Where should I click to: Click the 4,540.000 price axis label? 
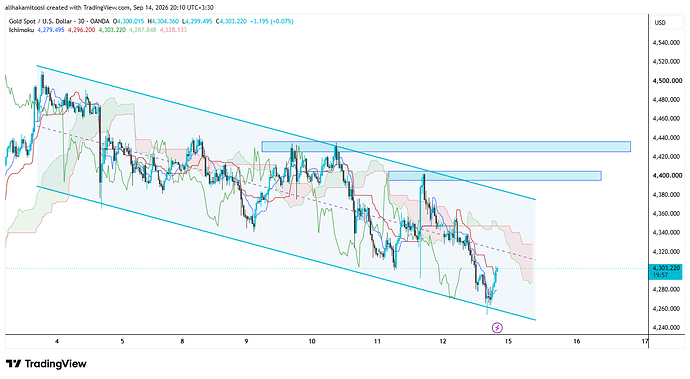pyautogui.click(x=667, y=43)
